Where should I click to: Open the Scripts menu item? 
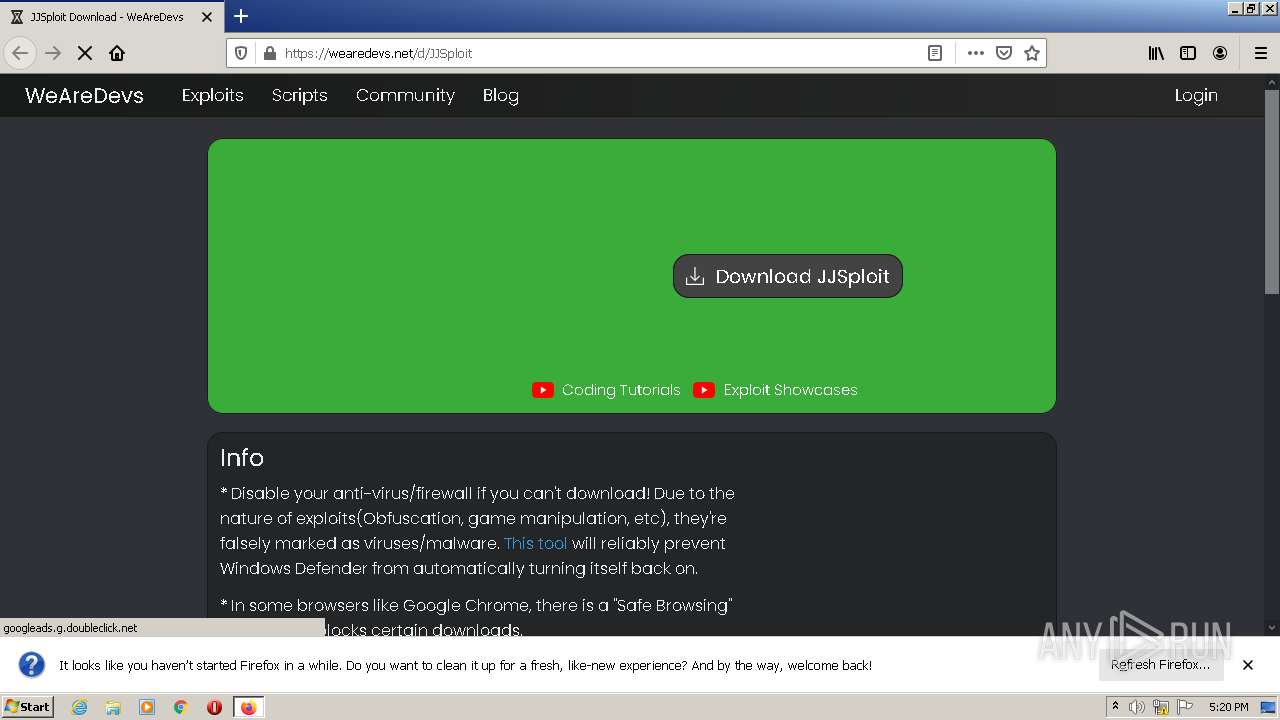click(x=299, y=95)
